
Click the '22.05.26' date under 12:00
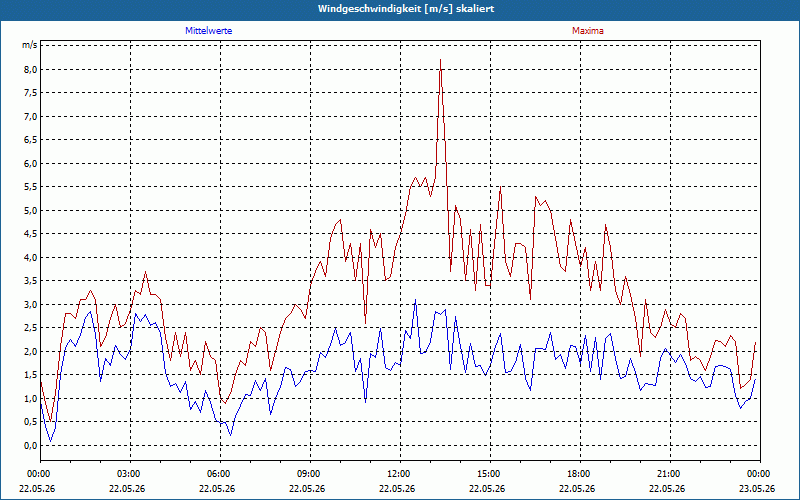[397, 488]
